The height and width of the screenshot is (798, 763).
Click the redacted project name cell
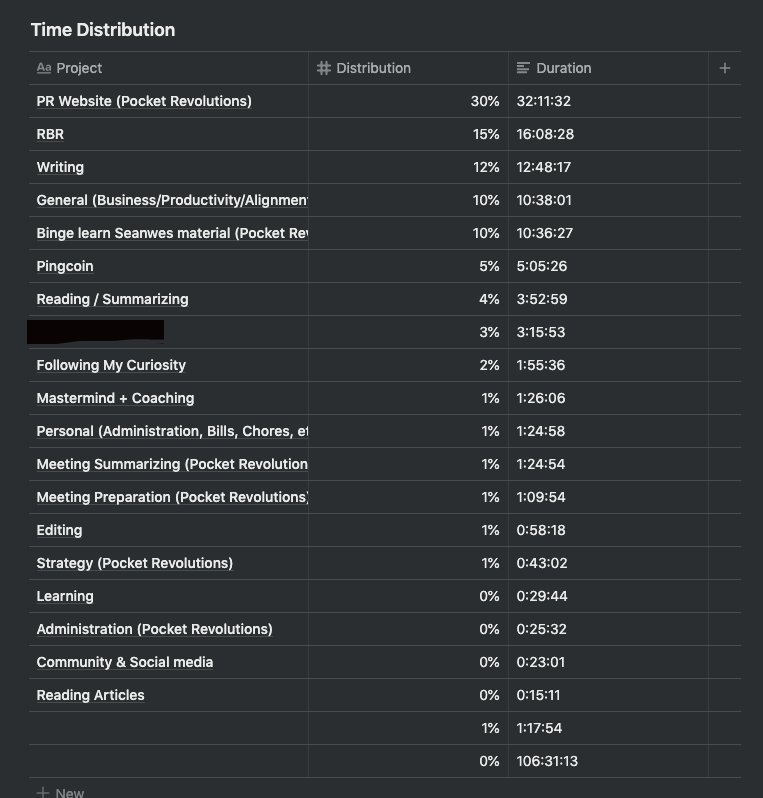pyautogui.click(x=96, y=331)
